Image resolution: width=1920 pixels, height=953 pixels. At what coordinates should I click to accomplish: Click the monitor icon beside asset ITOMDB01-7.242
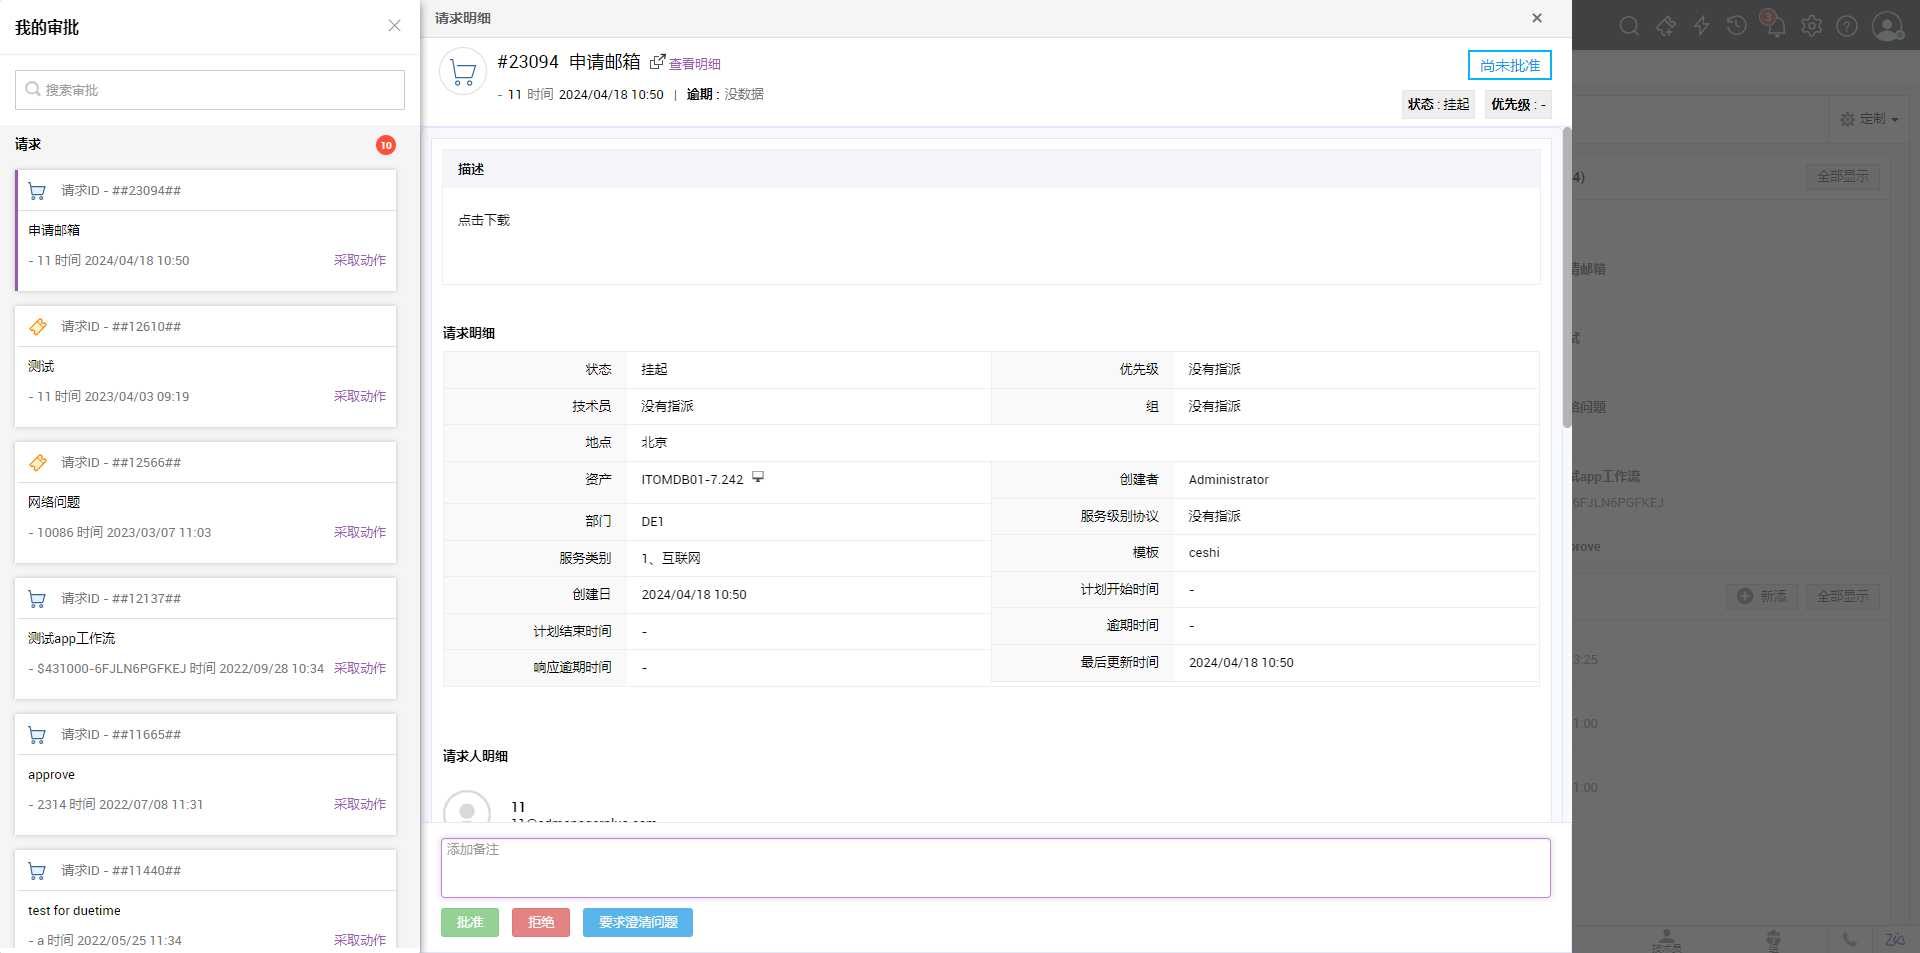[x=758, y=478]
